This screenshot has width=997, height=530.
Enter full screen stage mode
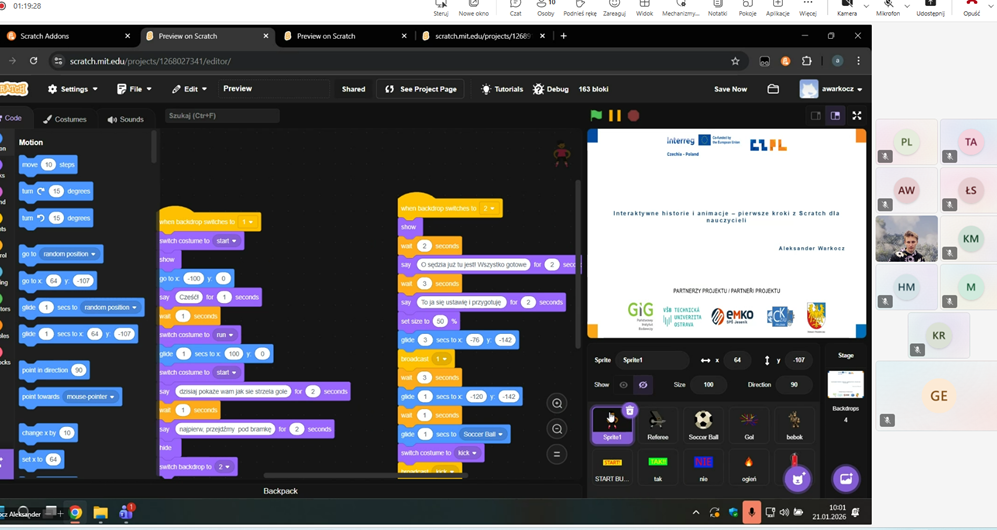[x=857, y=116]
